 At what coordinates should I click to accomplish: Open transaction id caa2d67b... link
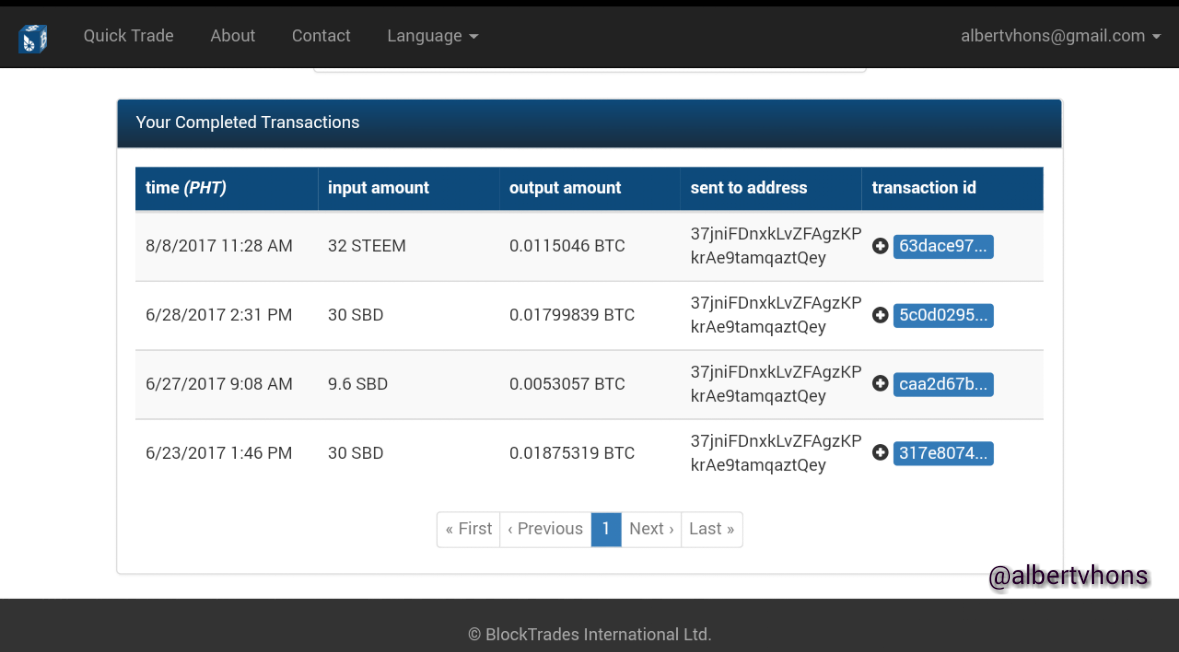pos(943,384)
